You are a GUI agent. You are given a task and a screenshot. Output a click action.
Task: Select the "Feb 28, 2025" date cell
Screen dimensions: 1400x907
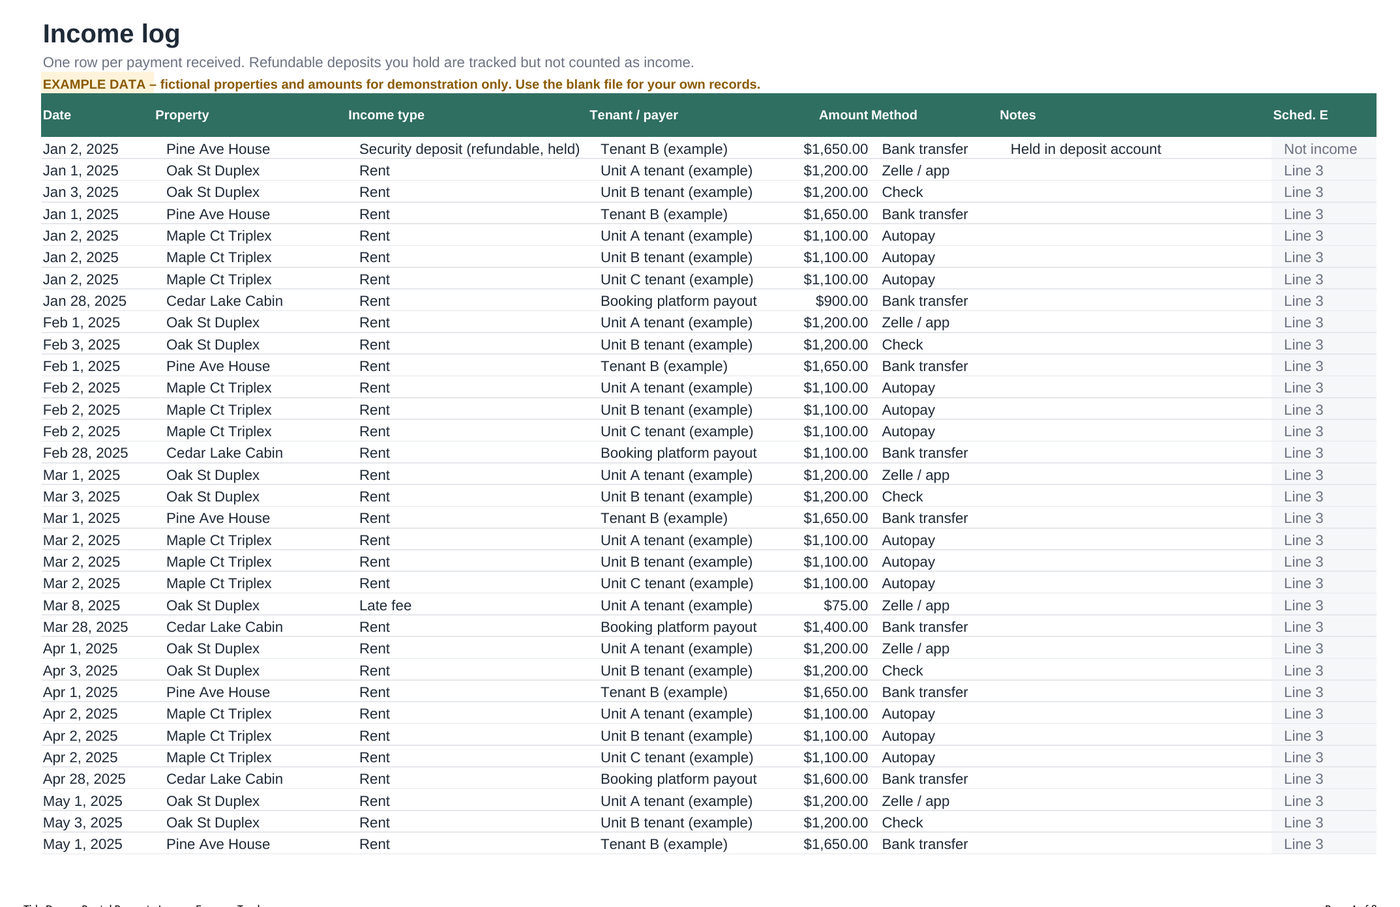pyautogui.click(x=85, y=453)
